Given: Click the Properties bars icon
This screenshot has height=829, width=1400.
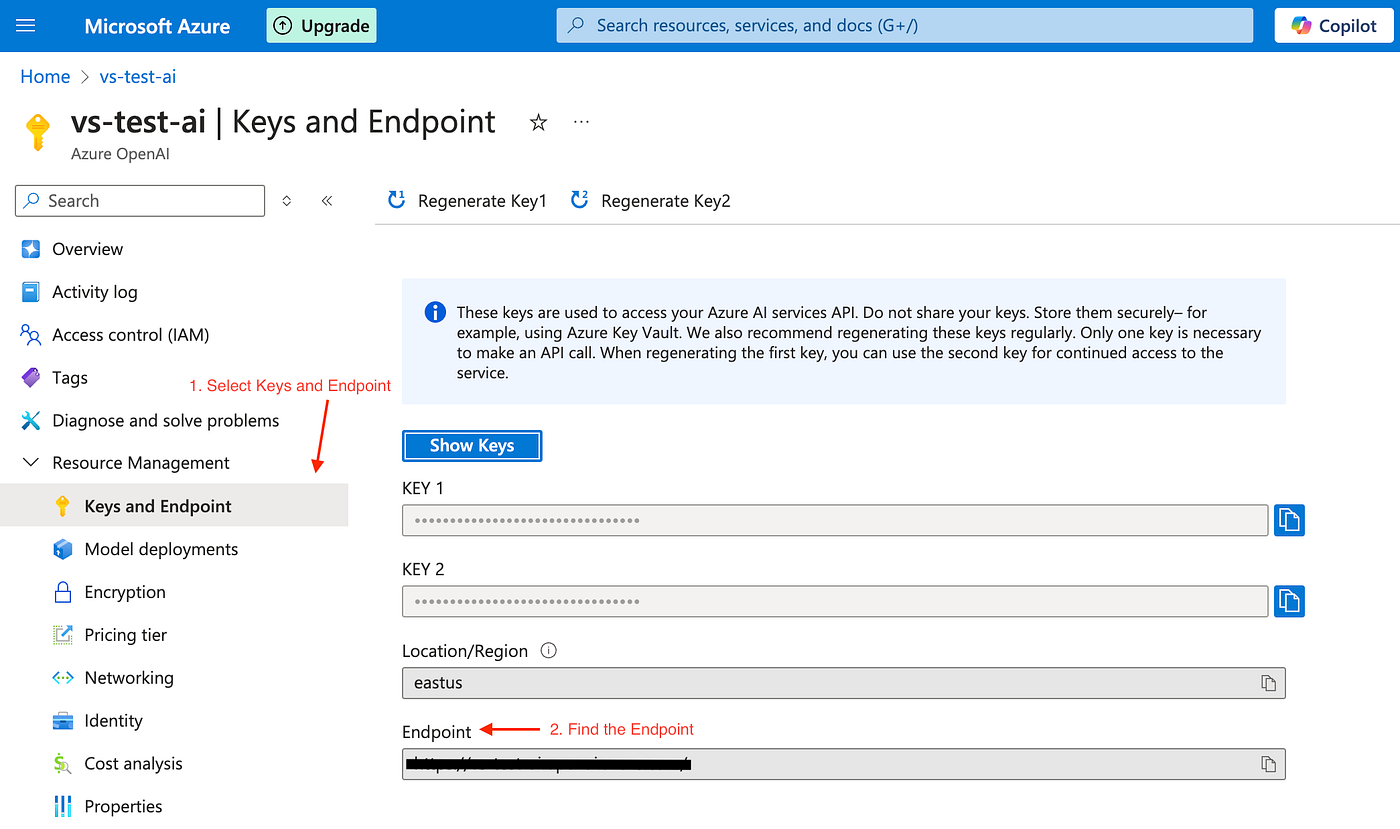Looking at the screenshot, I should tap(63, 806).
